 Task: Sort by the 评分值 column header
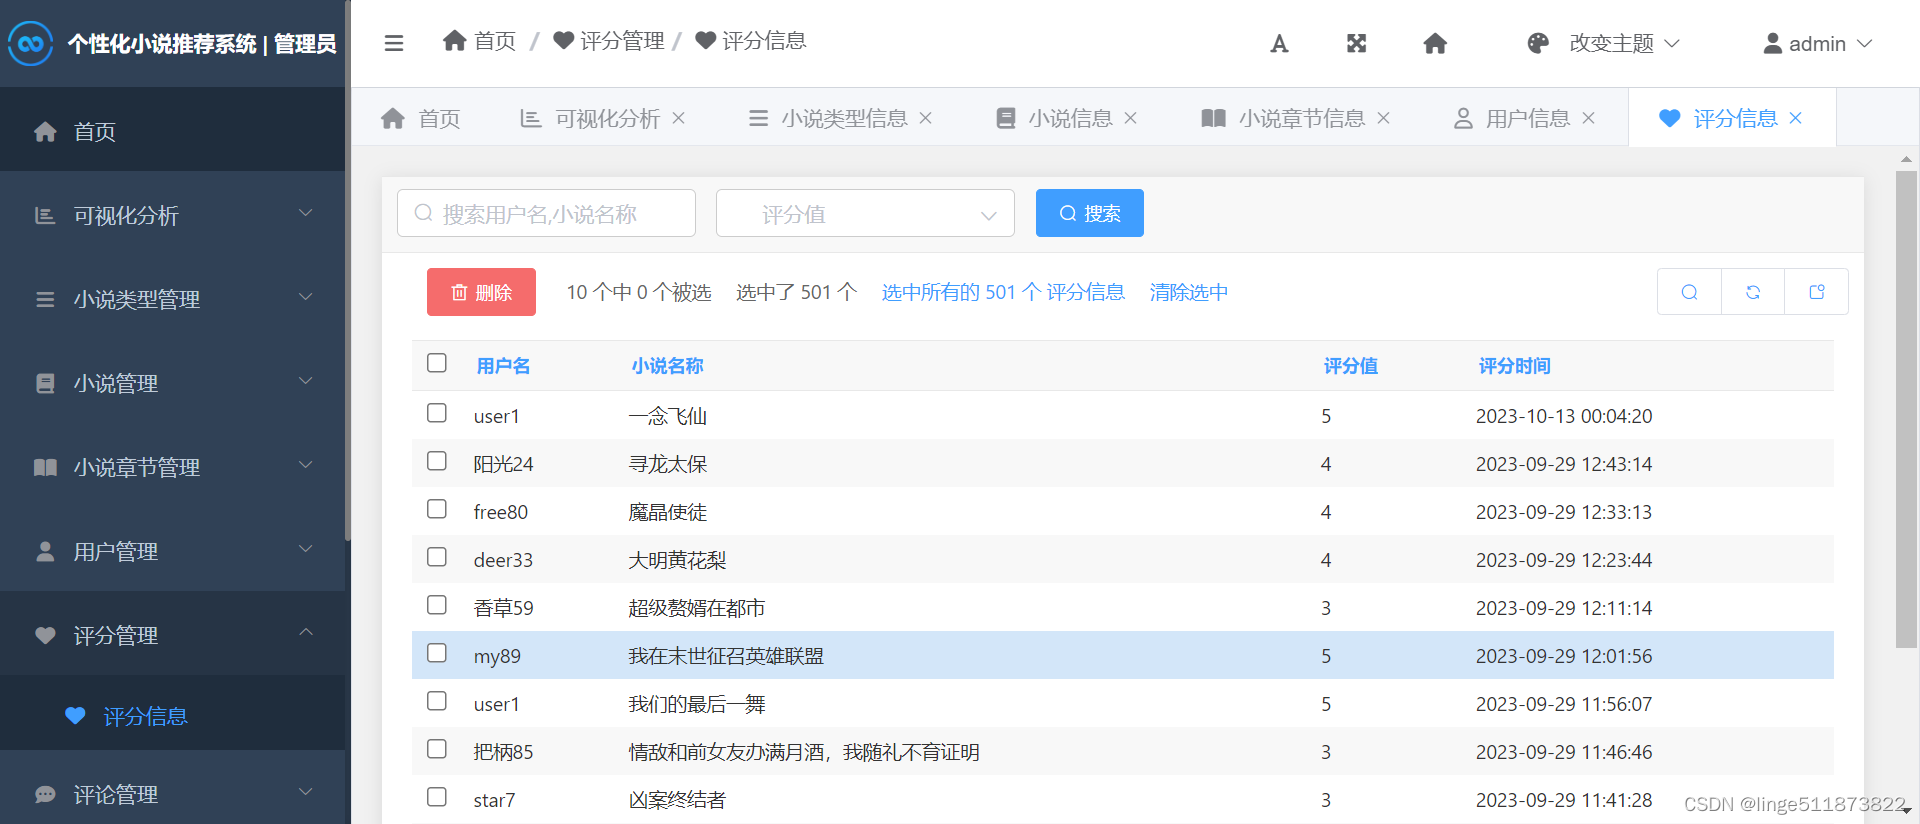point(1351,366)
